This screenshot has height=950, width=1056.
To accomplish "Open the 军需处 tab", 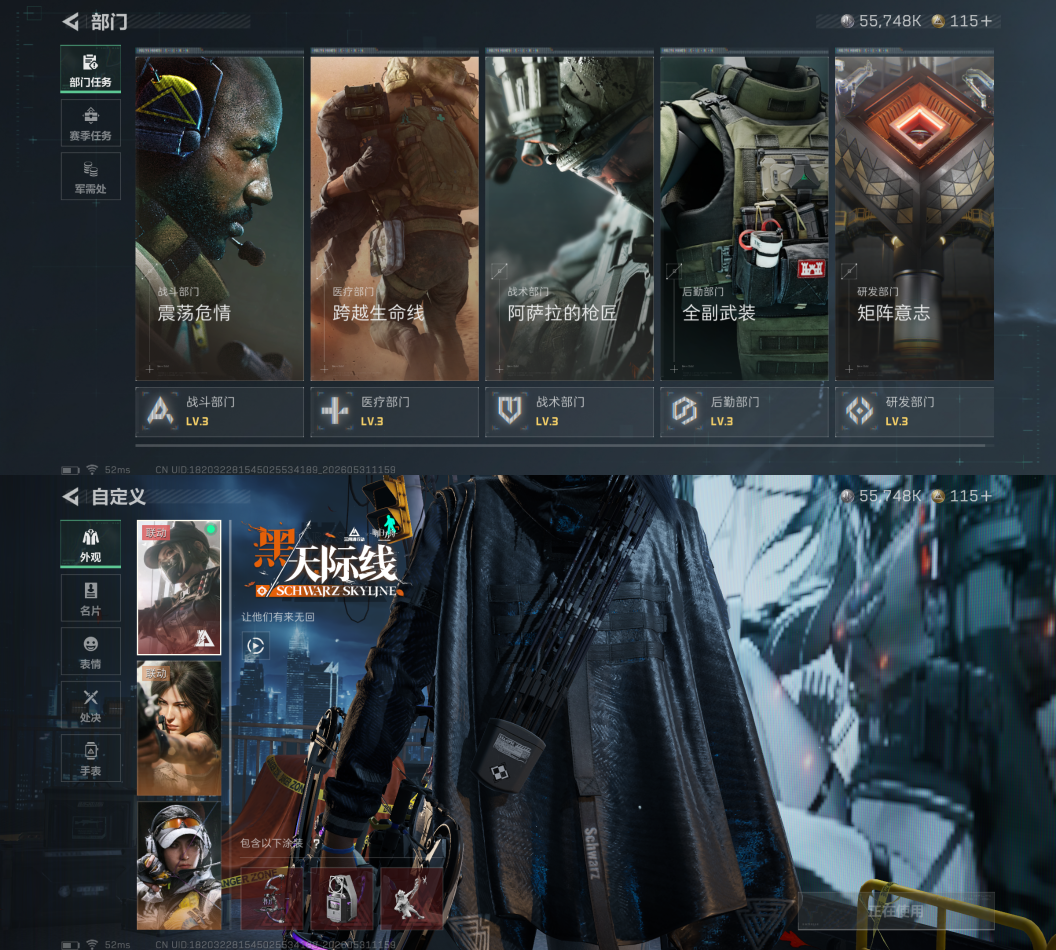I will [x=90, y=176].
